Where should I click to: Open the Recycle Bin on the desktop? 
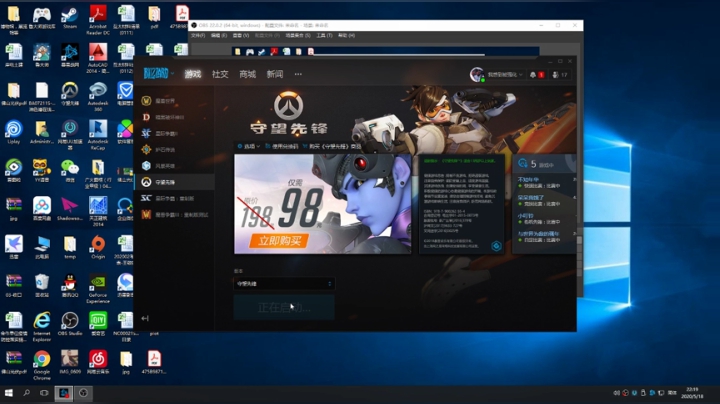42,286
